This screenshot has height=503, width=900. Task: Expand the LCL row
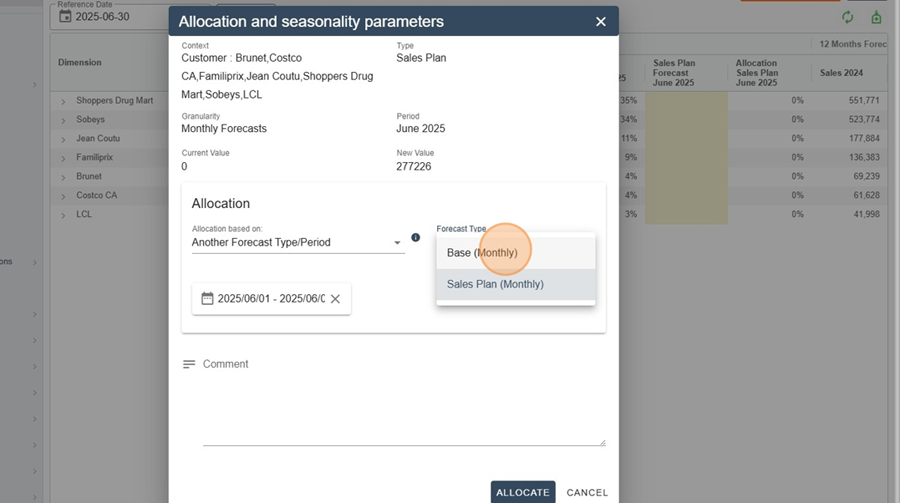tap(63, 215)
